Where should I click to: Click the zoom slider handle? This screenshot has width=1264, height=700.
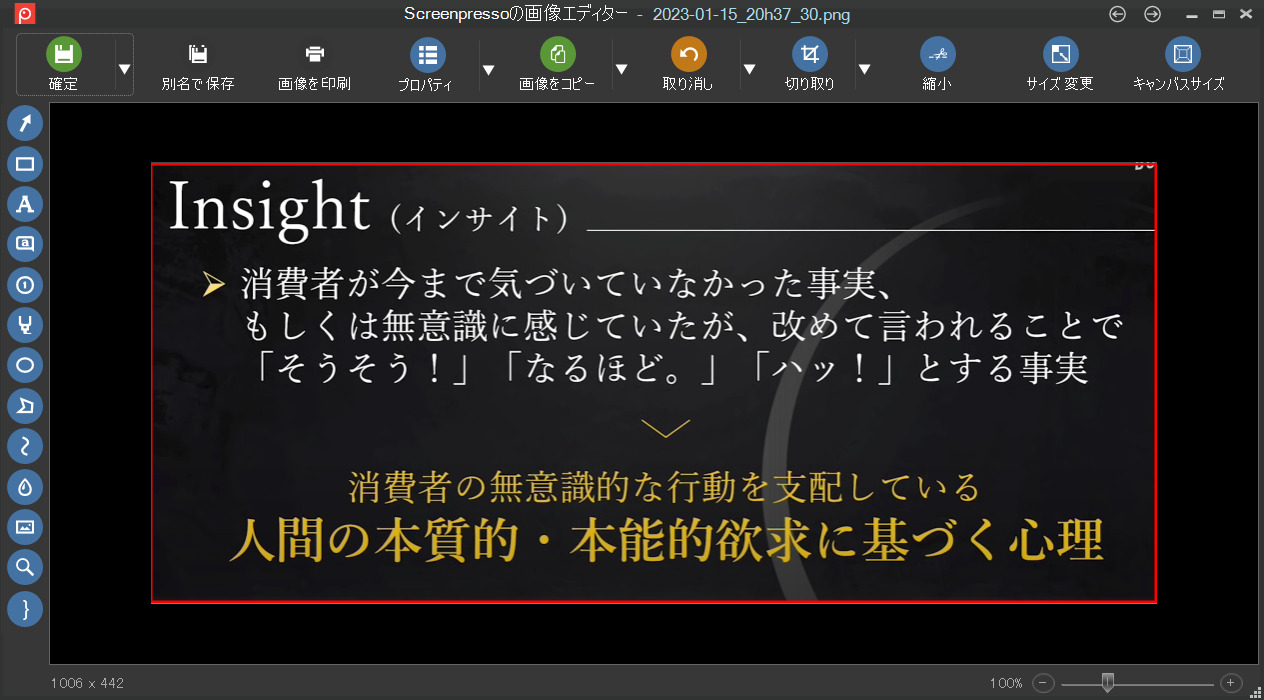point(1107,683)
